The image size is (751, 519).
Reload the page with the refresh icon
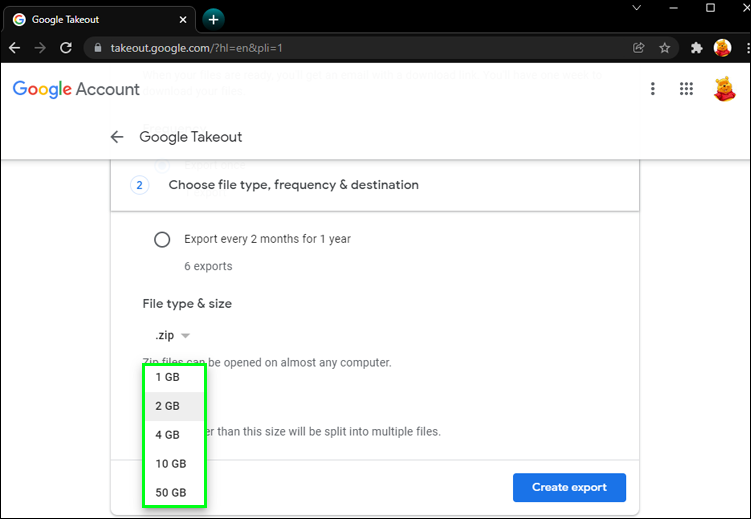[x=66, y=48]
